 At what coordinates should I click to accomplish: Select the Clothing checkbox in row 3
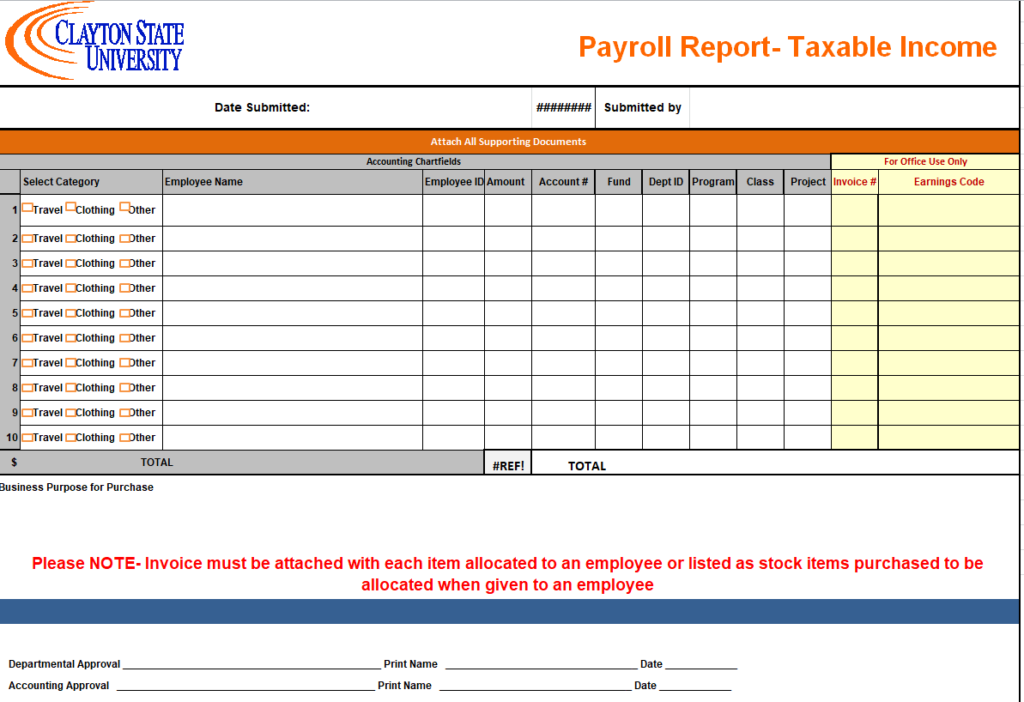coord(71,263)
